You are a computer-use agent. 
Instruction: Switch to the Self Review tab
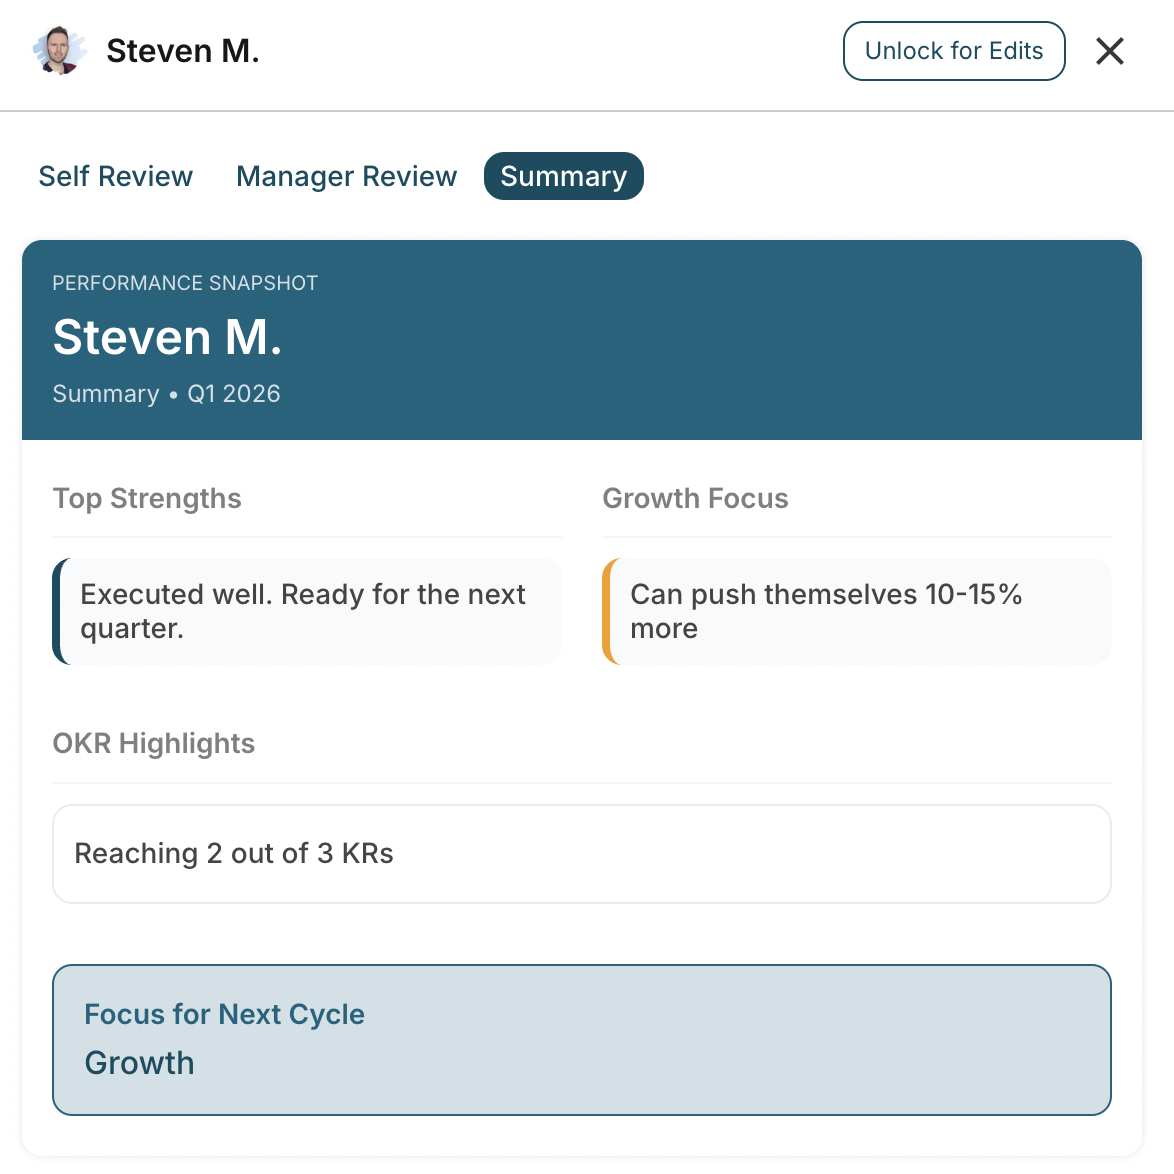tap(115, 176)
